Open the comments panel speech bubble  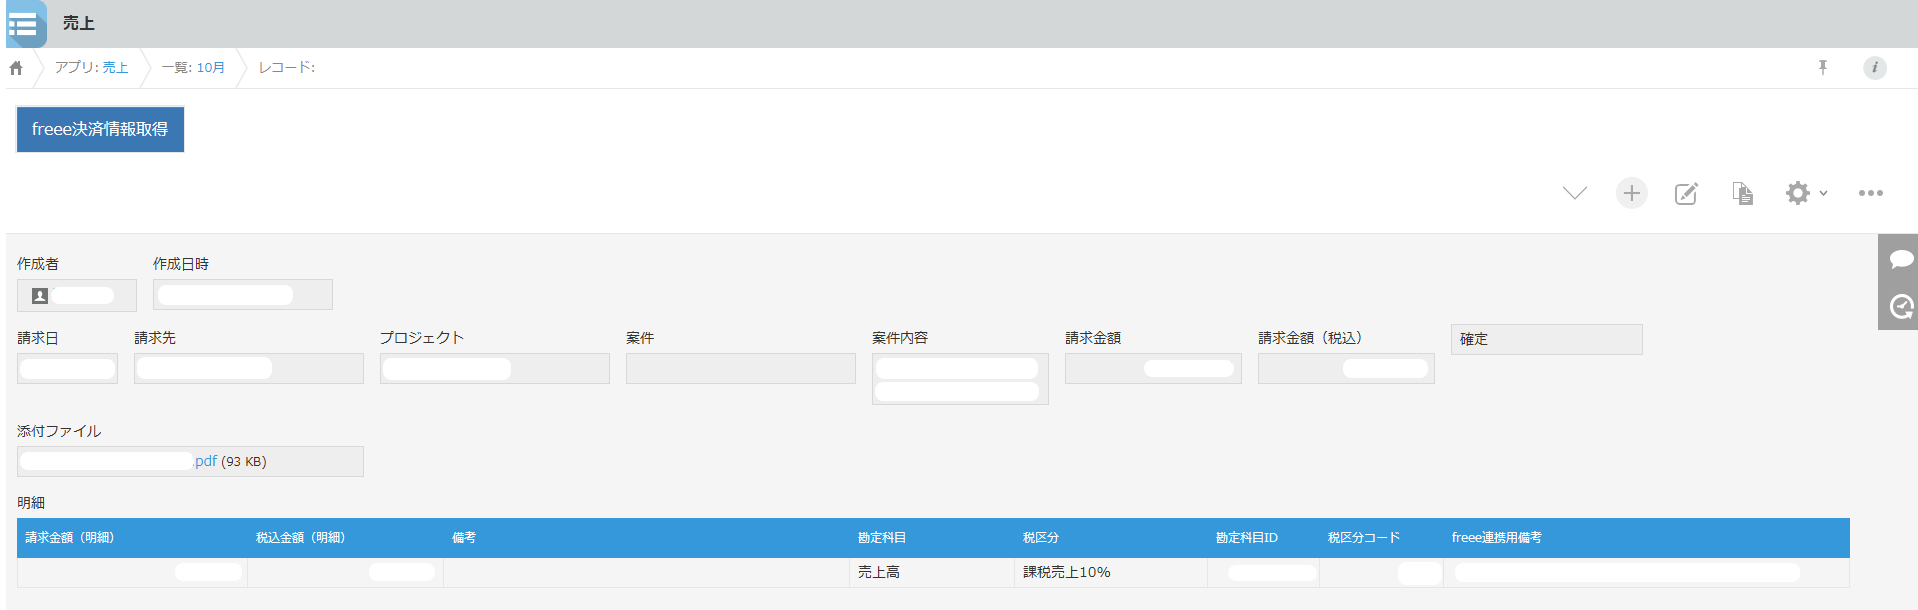(1900, 260)
